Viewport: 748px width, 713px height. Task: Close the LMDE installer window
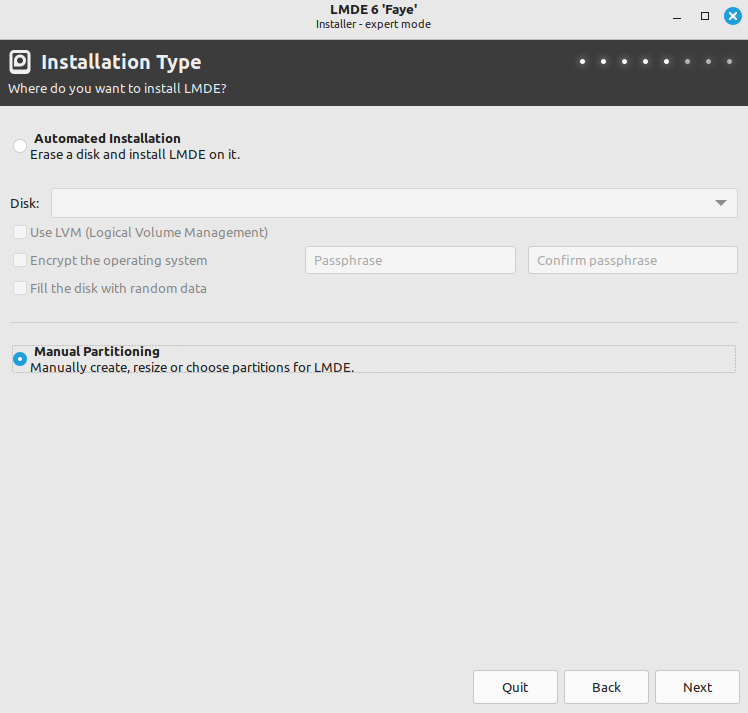[x=733, y=16]
